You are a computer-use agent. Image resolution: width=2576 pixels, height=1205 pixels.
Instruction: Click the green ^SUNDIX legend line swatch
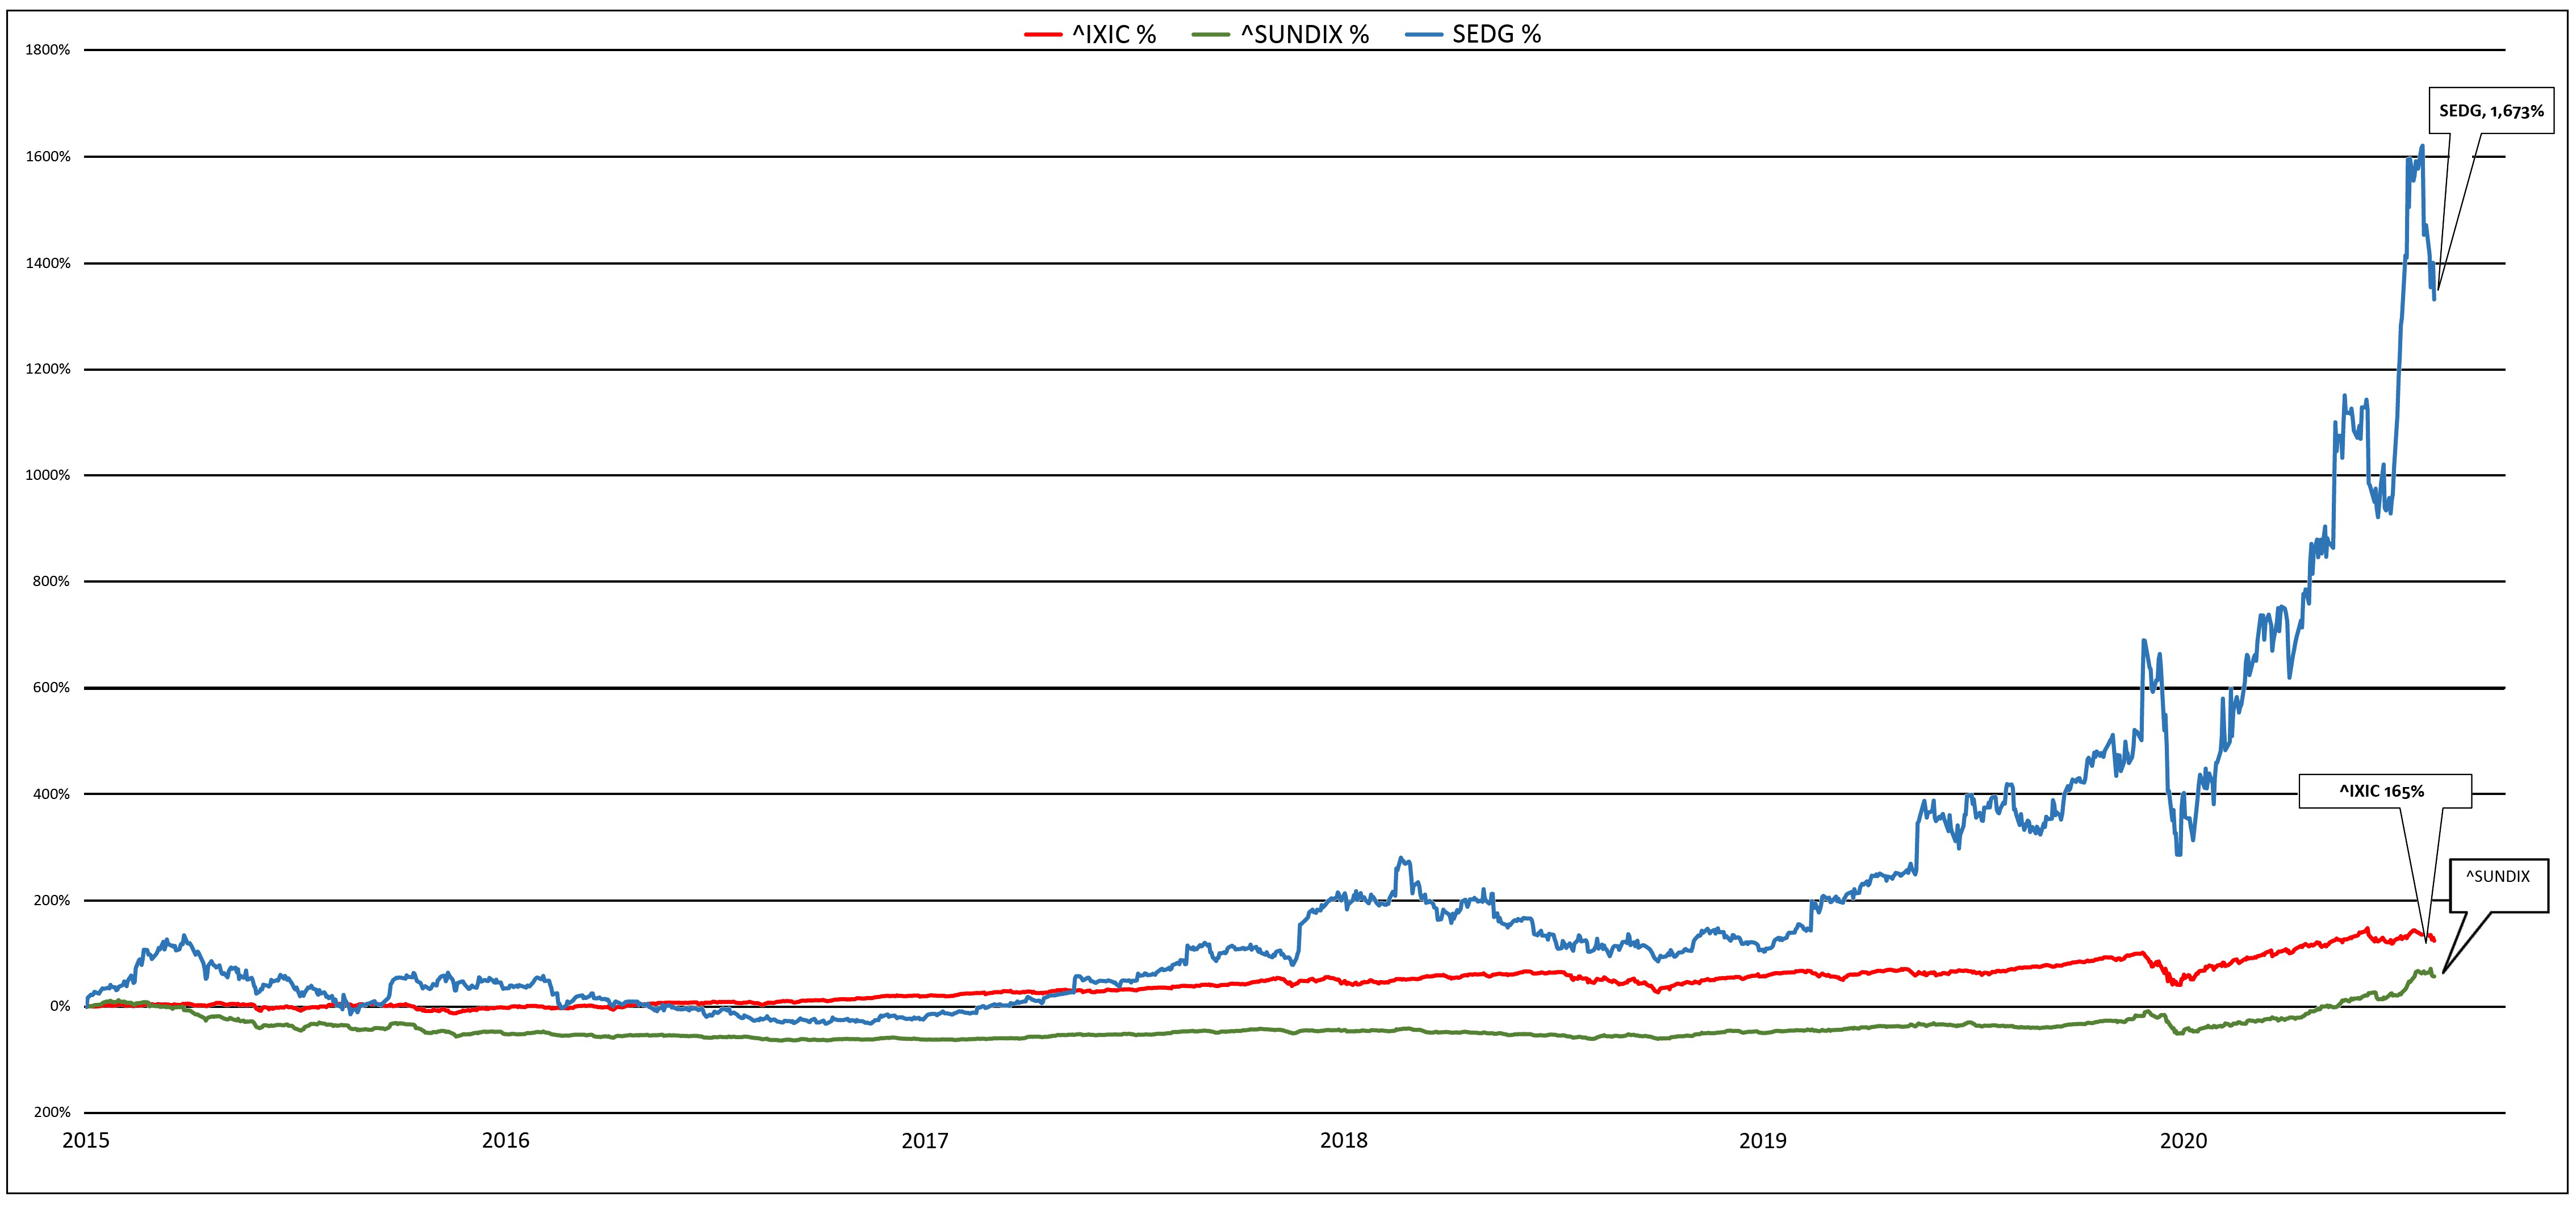[x=1210, y=35]
